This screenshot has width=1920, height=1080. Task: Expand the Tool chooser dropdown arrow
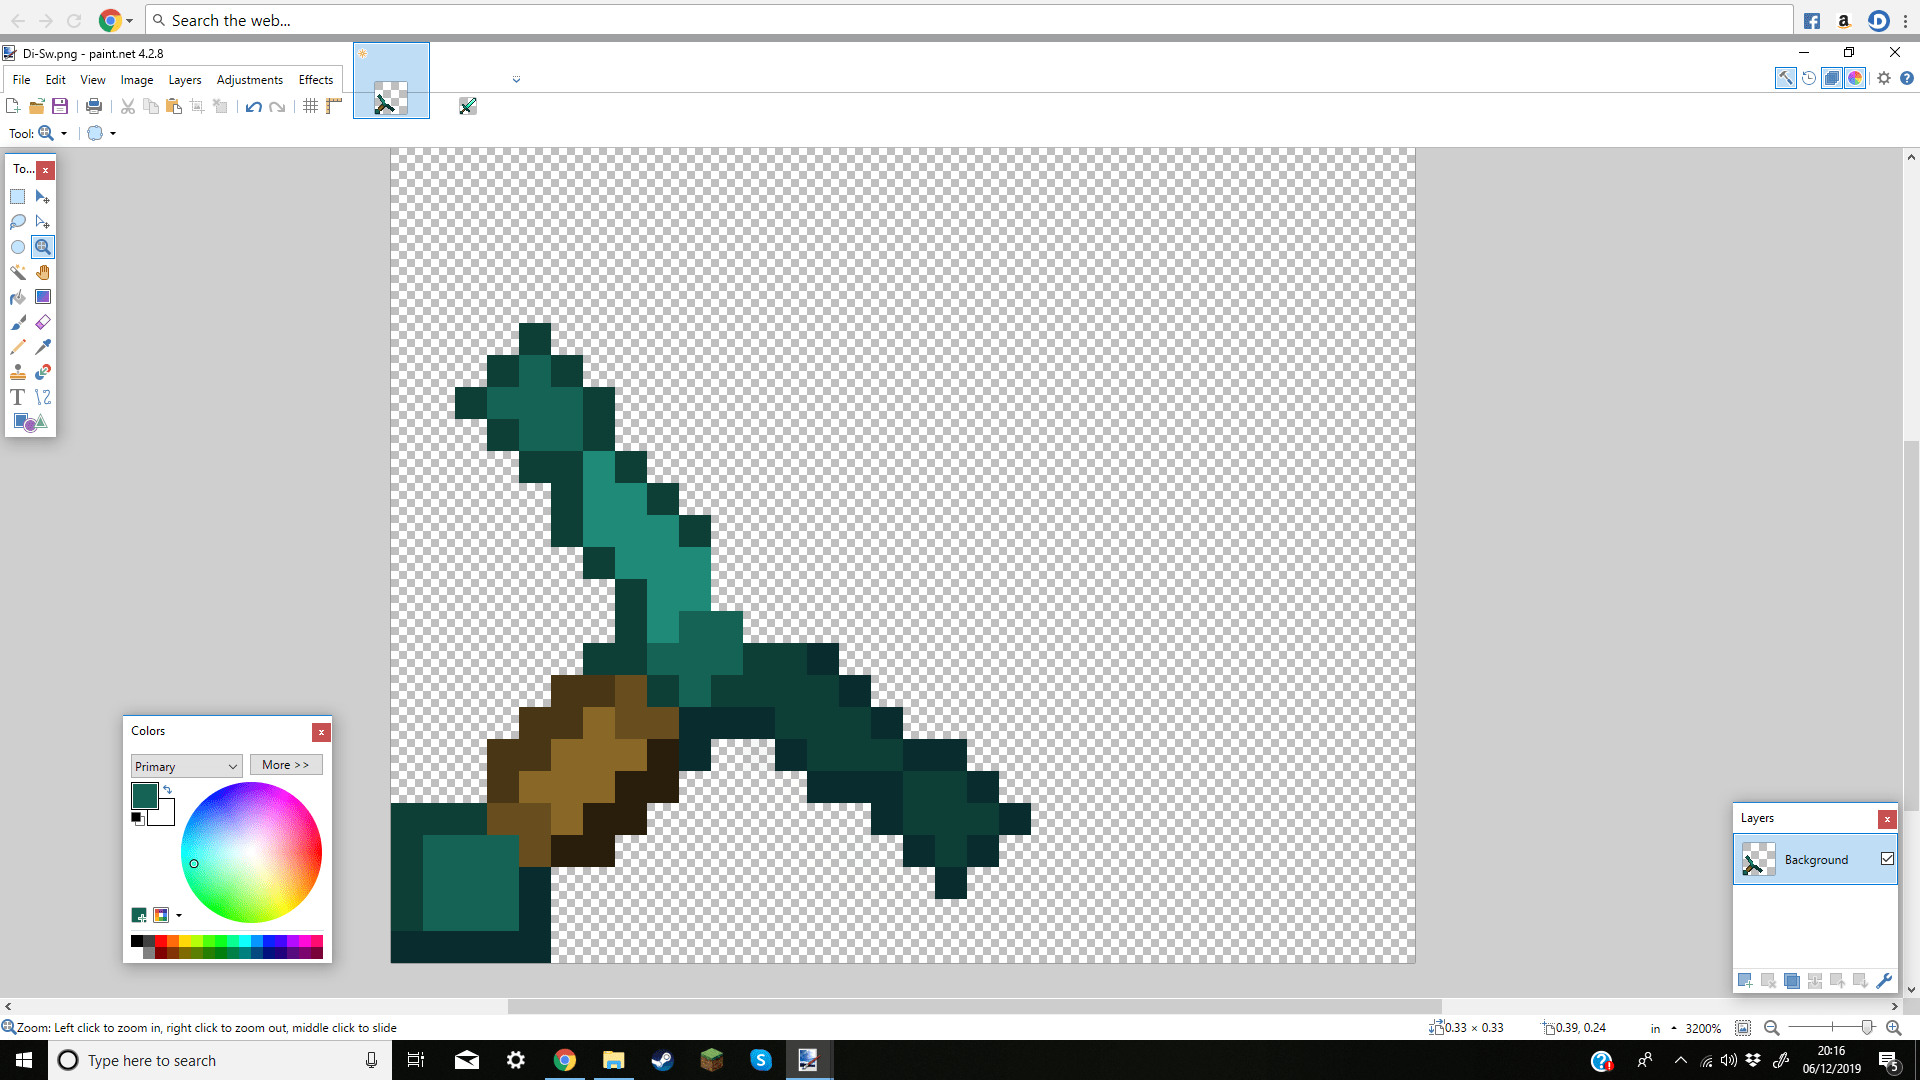pos(64,133)
